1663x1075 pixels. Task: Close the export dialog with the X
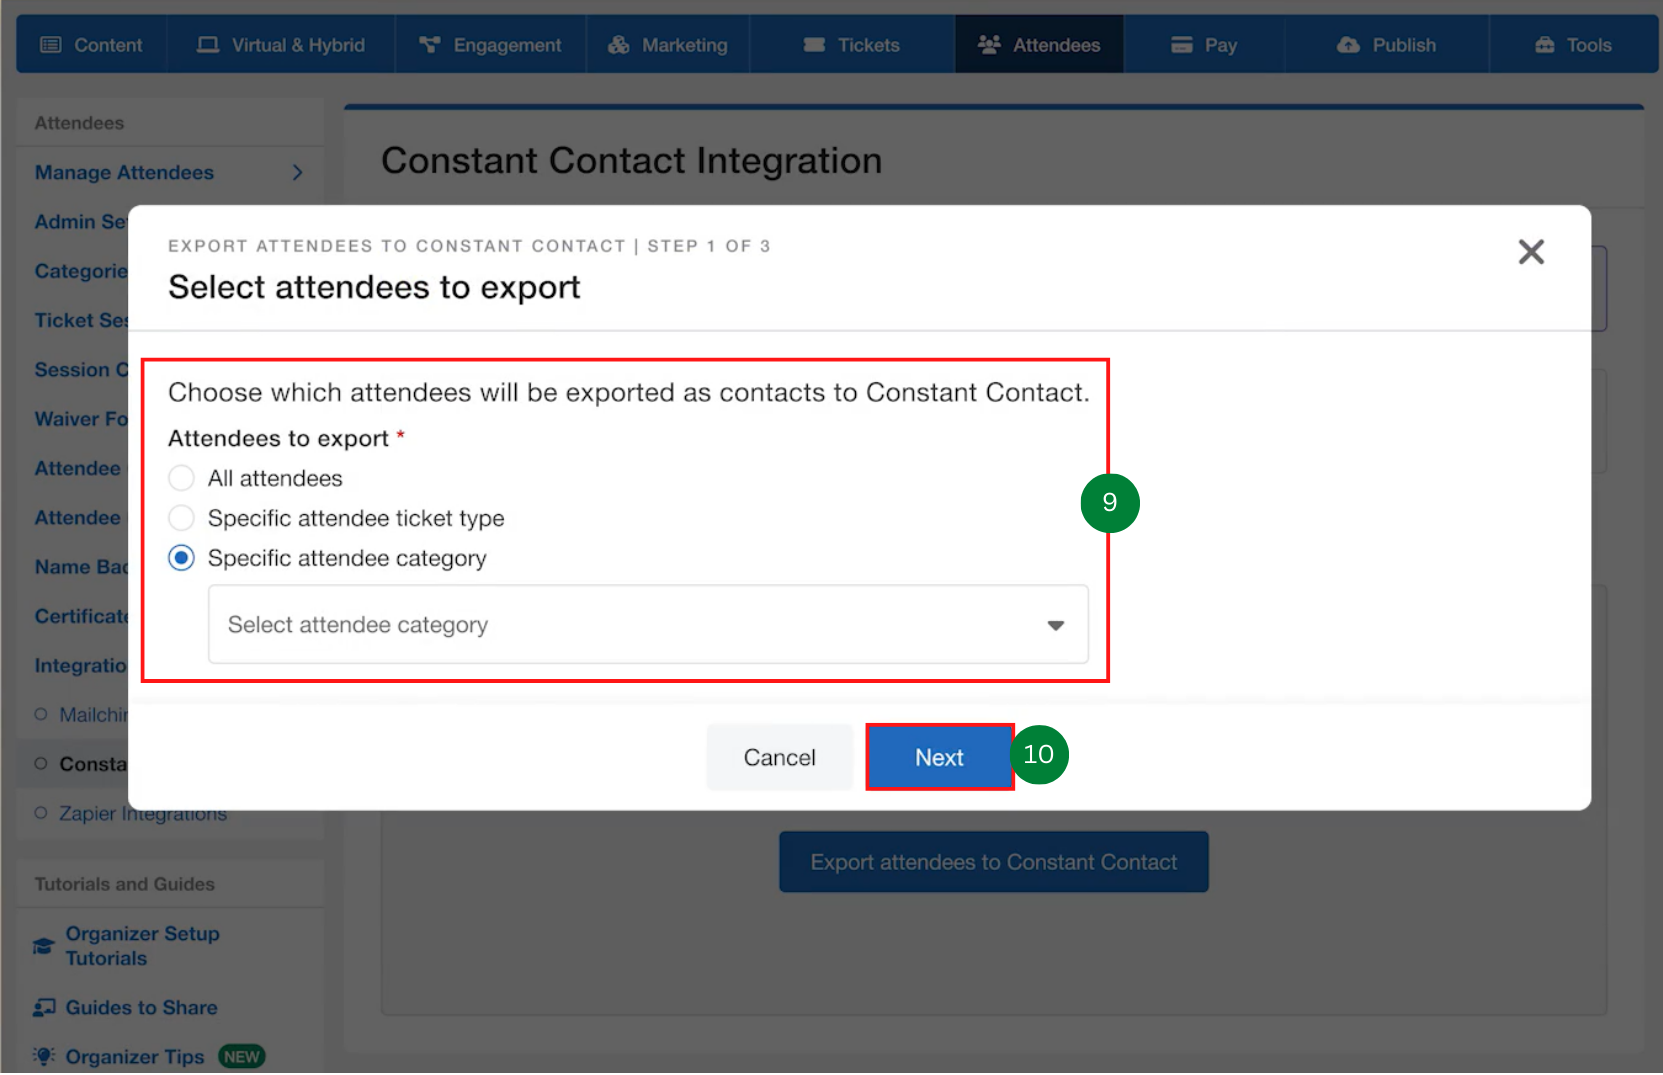point(1531,252)
